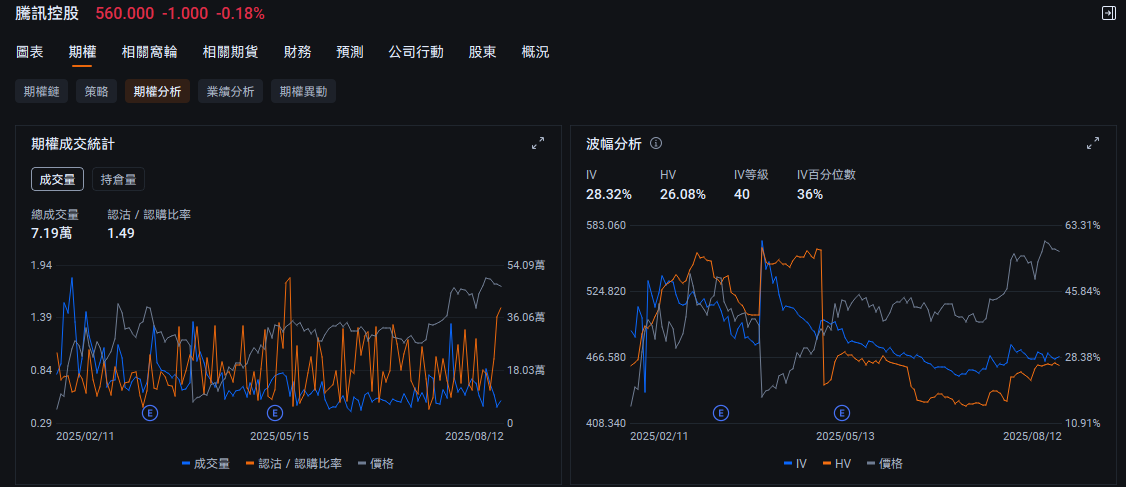The height and width of the screenshot is (487, 1126).
Task: Select the 期權 tab
Action: 83,52
